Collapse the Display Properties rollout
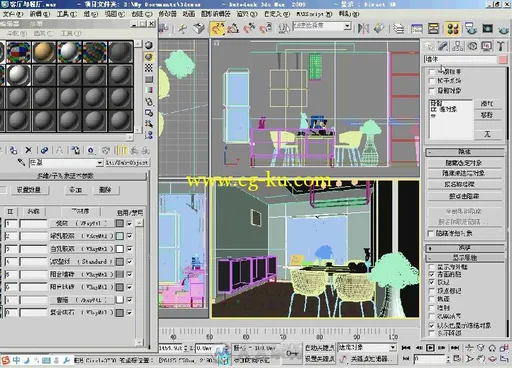 click(465, 258)
